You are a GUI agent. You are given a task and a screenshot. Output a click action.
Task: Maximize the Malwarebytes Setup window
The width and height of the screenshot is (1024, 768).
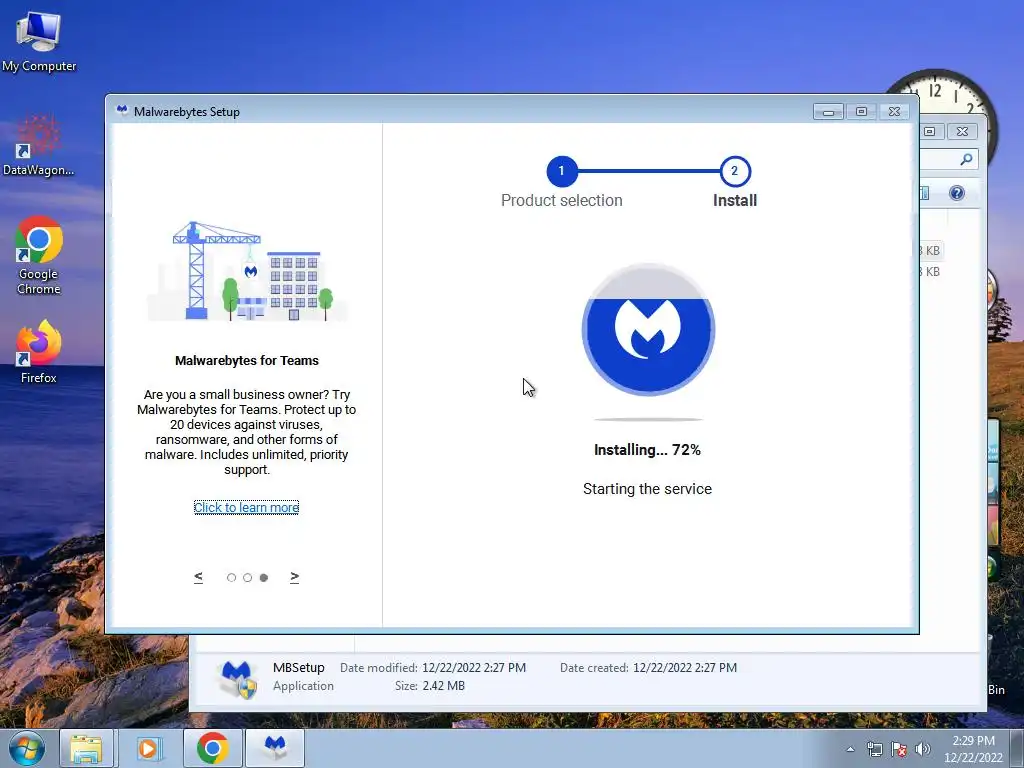(861, 112)
